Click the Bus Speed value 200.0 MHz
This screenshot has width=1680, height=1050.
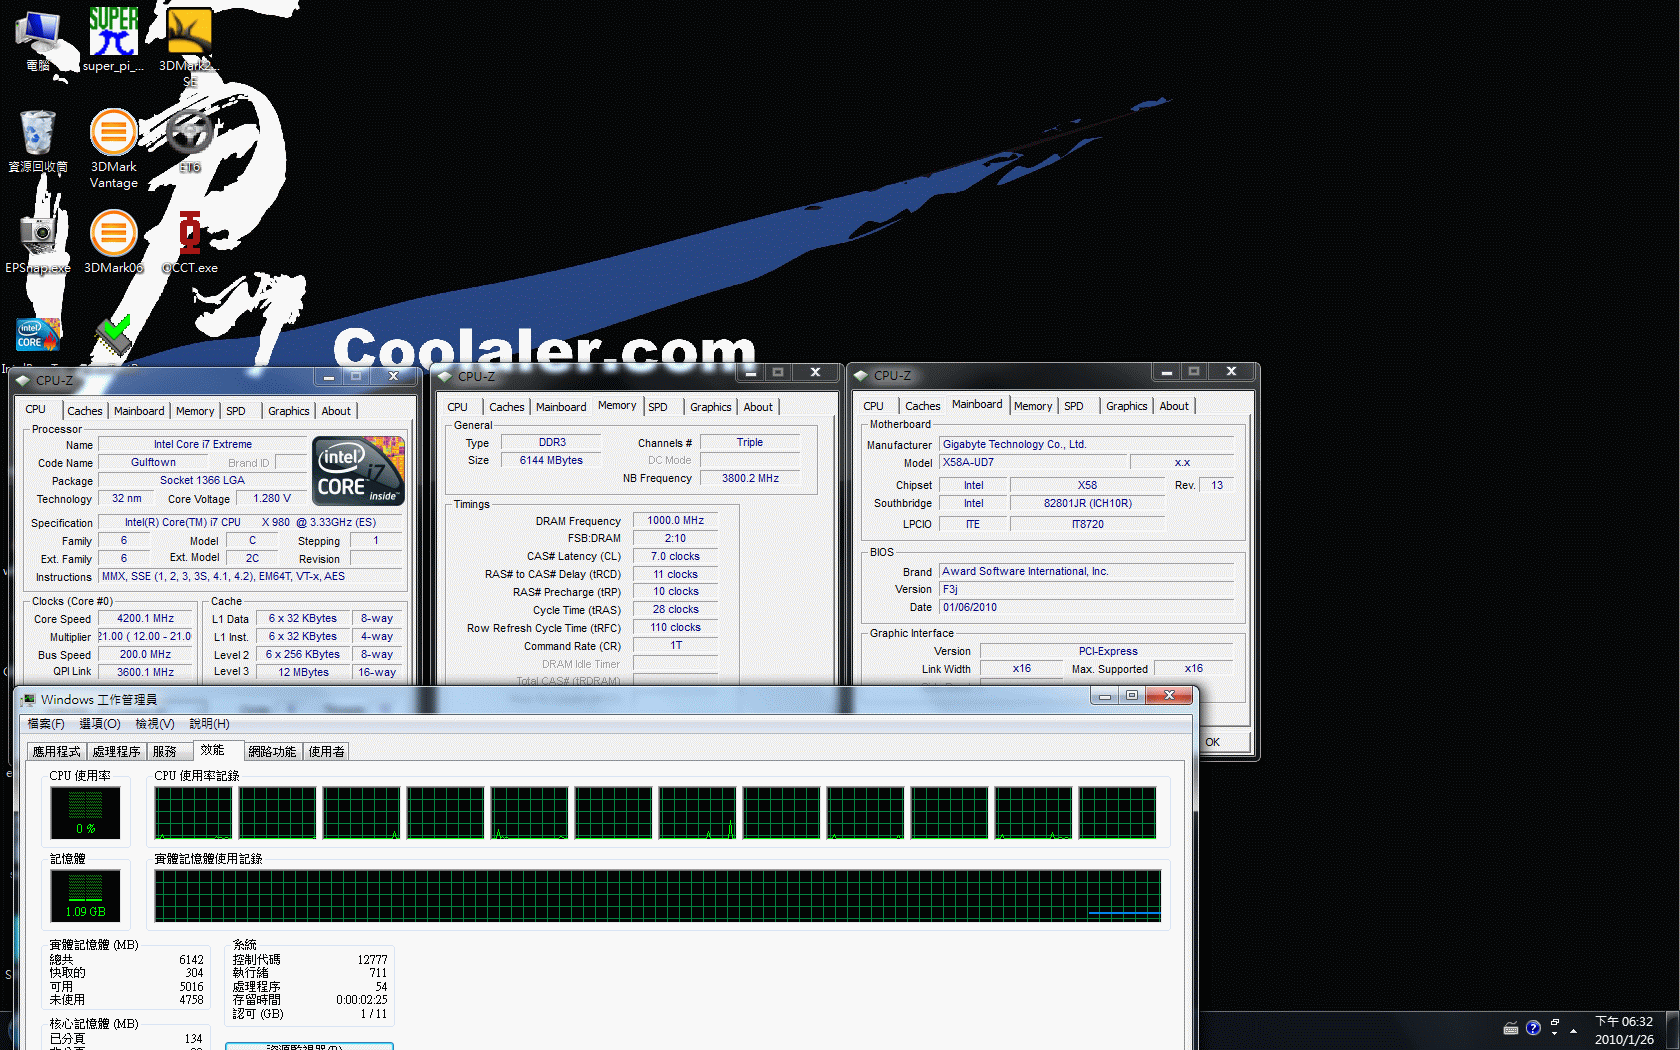point(146,655)
